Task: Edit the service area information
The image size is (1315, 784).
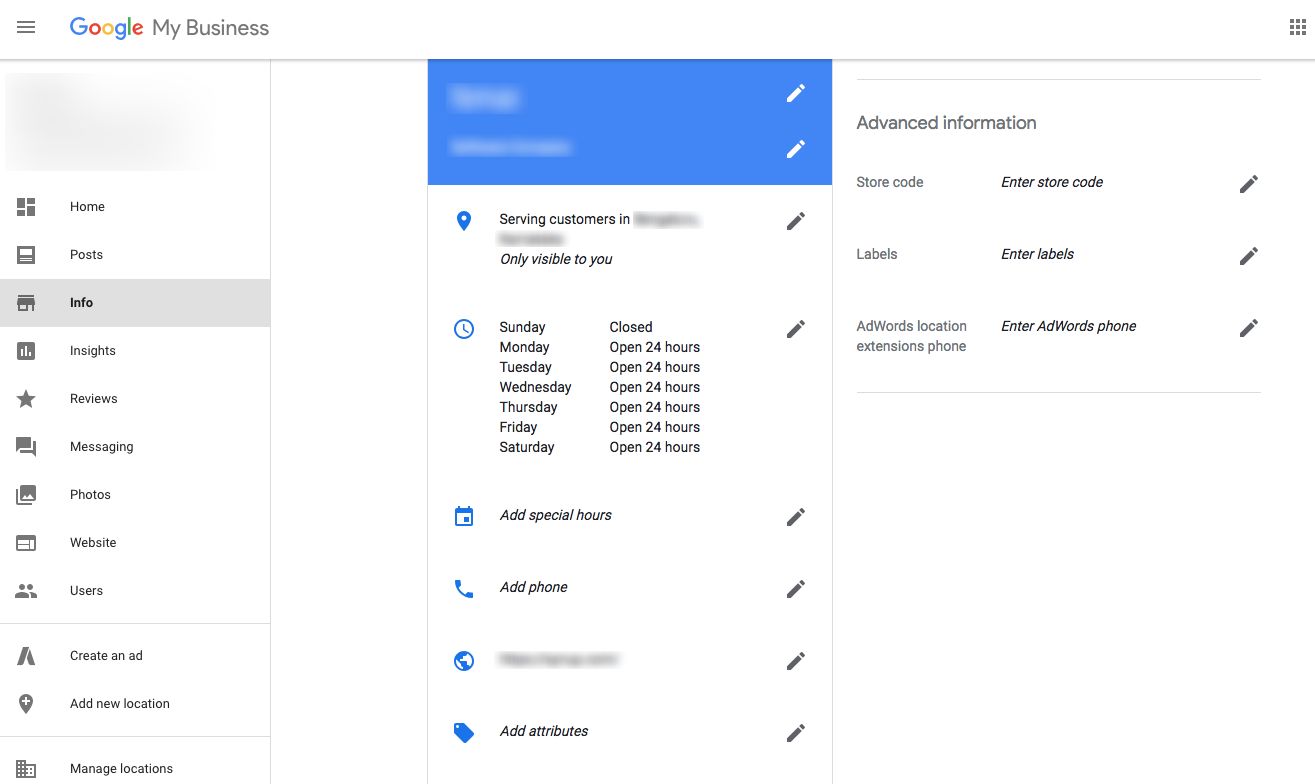Action: 795,221
